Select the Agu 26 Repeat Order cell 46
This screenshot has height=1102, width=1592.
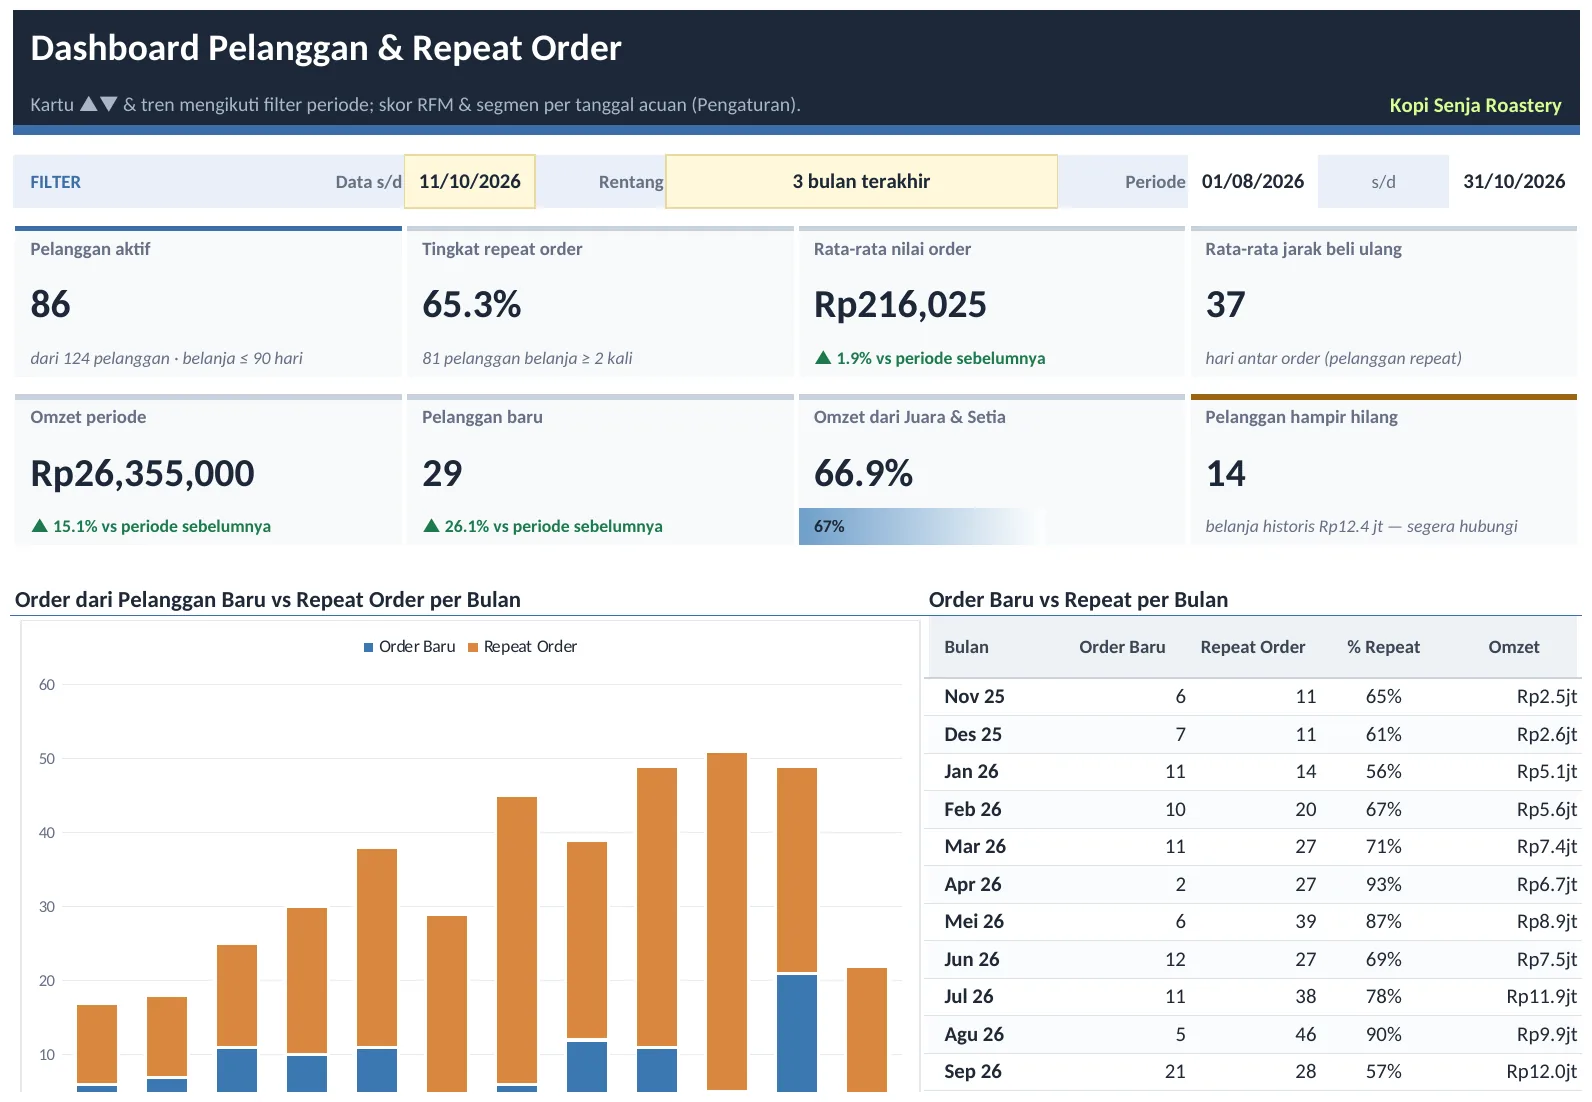1305,1034
